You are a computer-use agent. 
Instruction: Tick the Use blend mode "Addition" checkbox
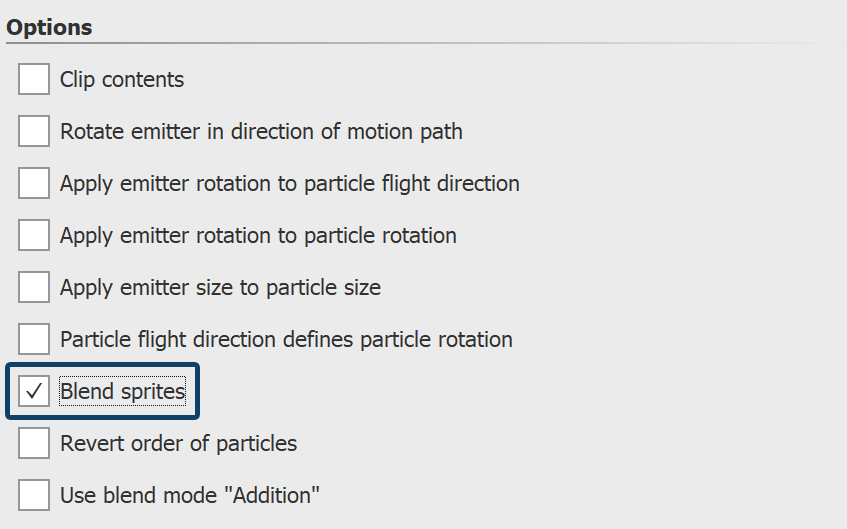pos(34,495)
